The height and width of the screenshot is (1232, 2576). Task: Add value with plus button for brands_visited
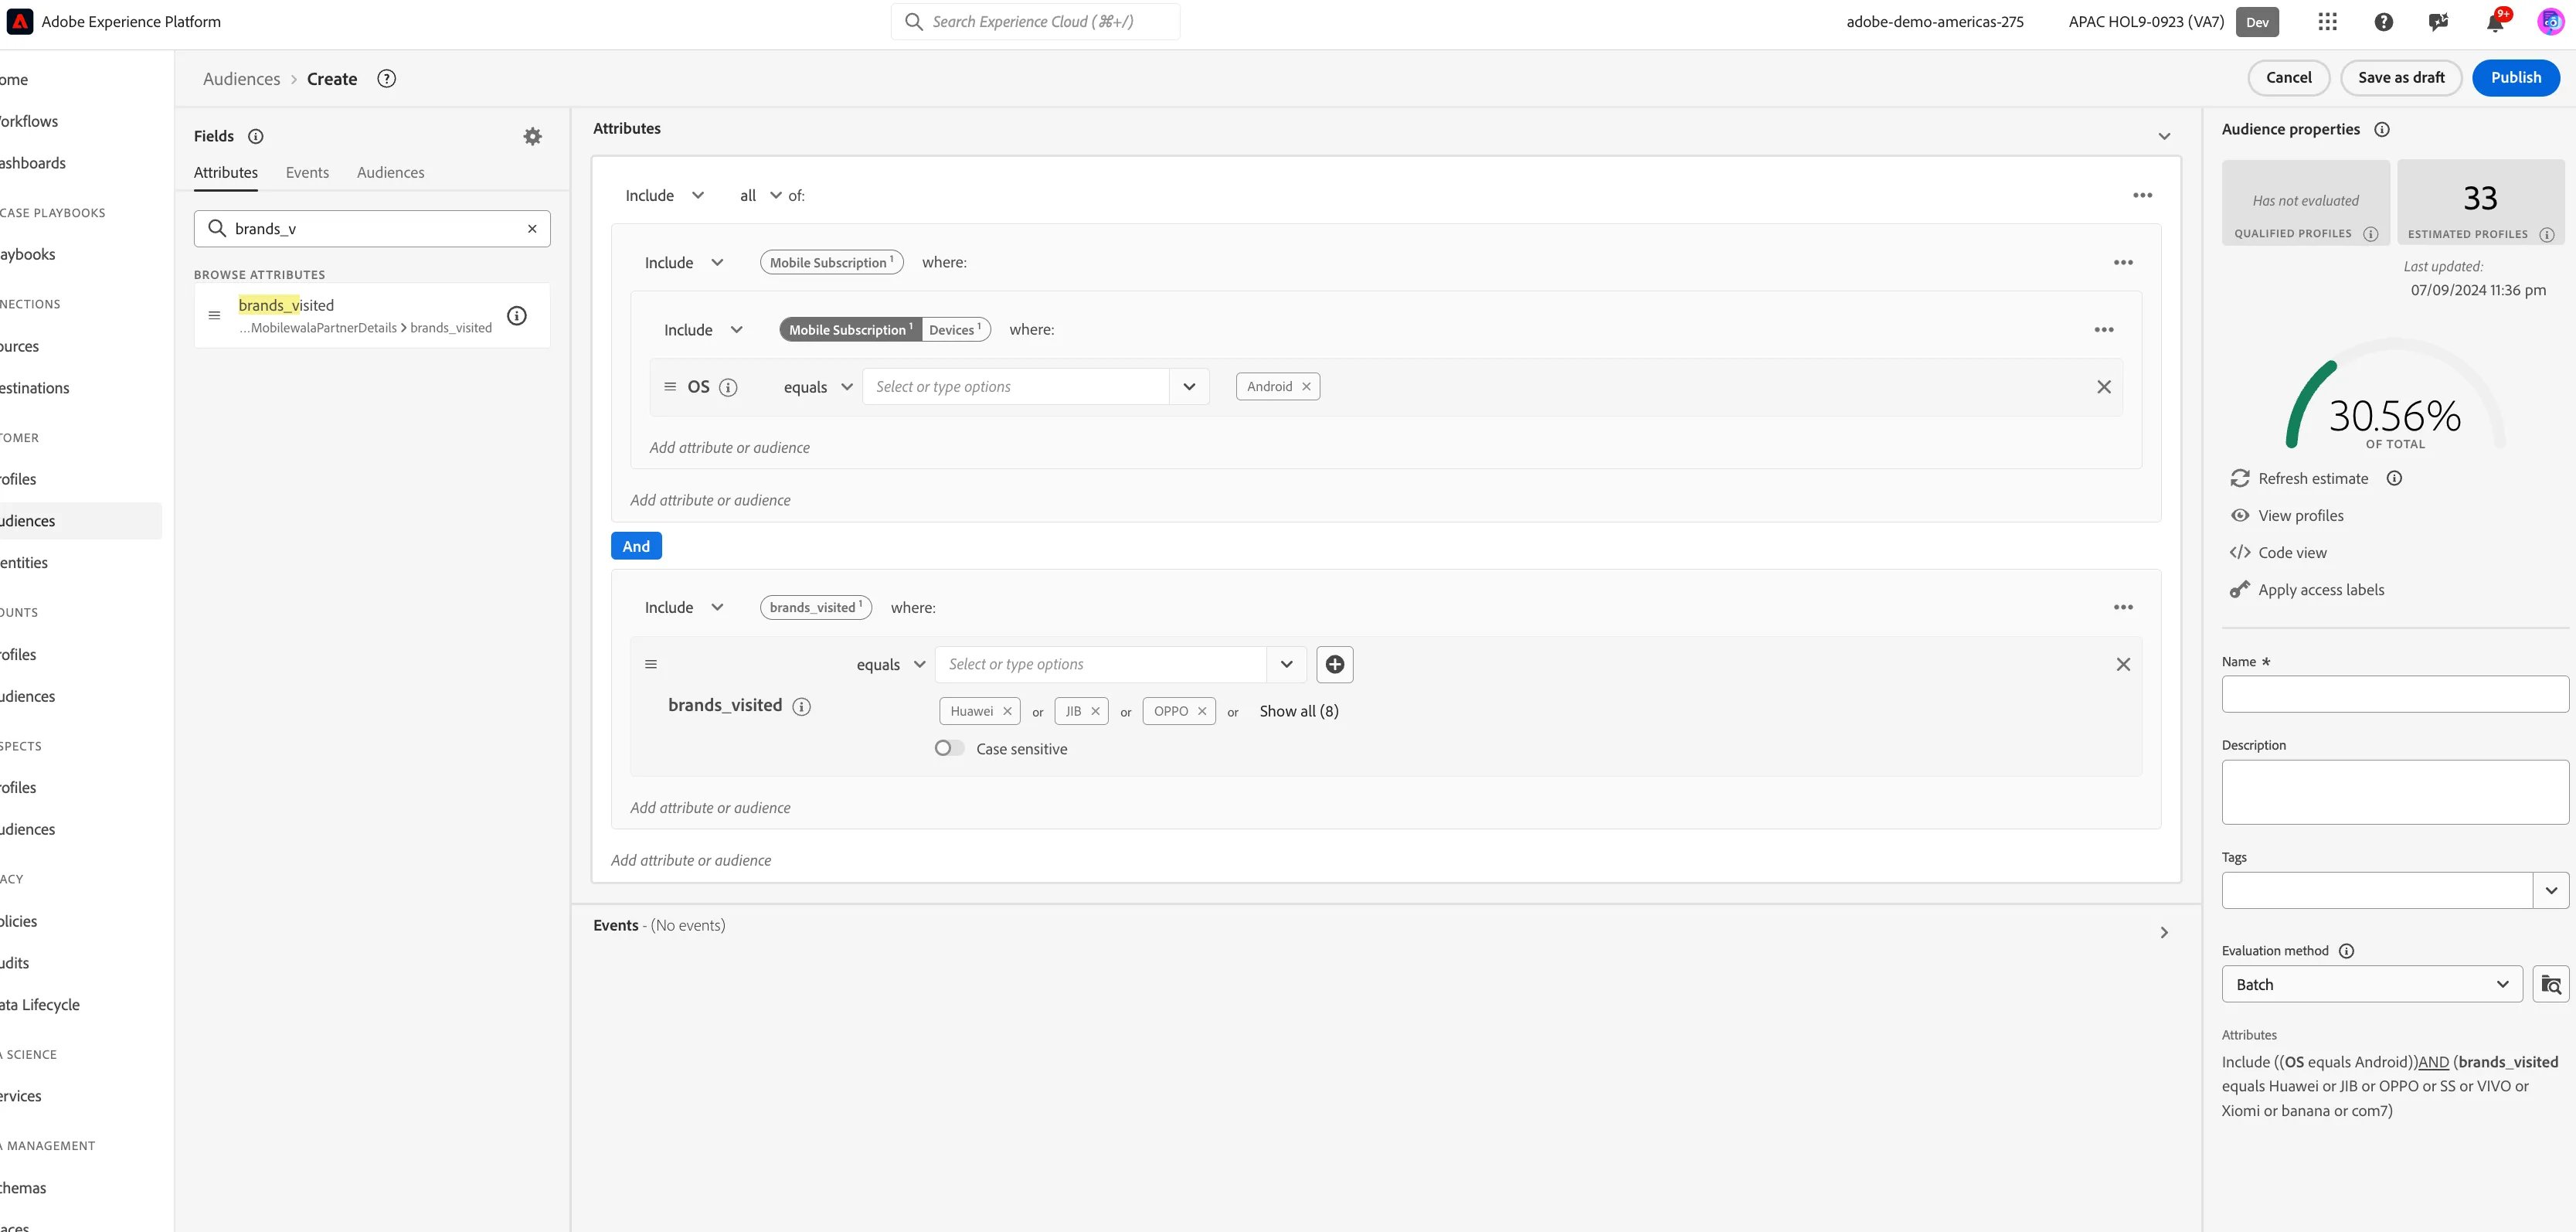pyautogui.click(x=1335, y=665)
